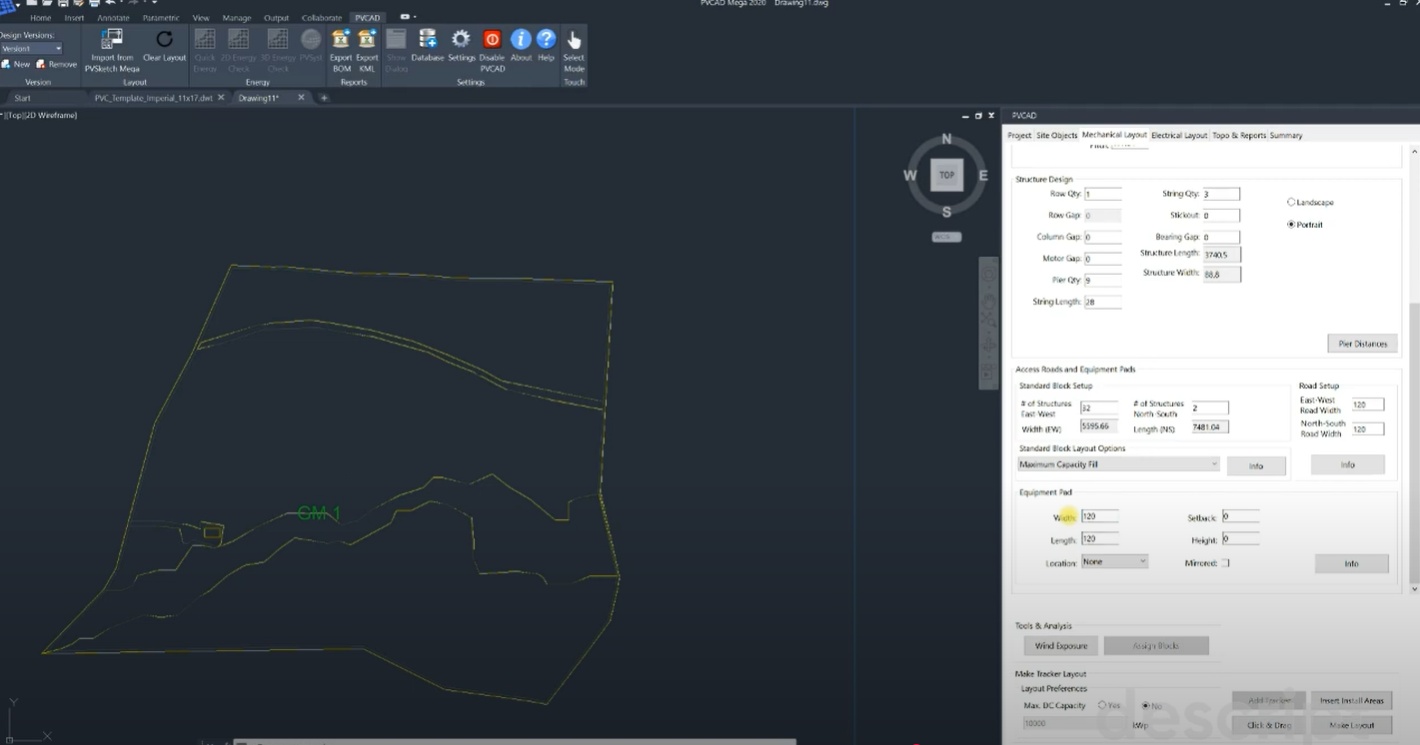Click the String Length input field

pyautogui.click(x=1102, y=302)
